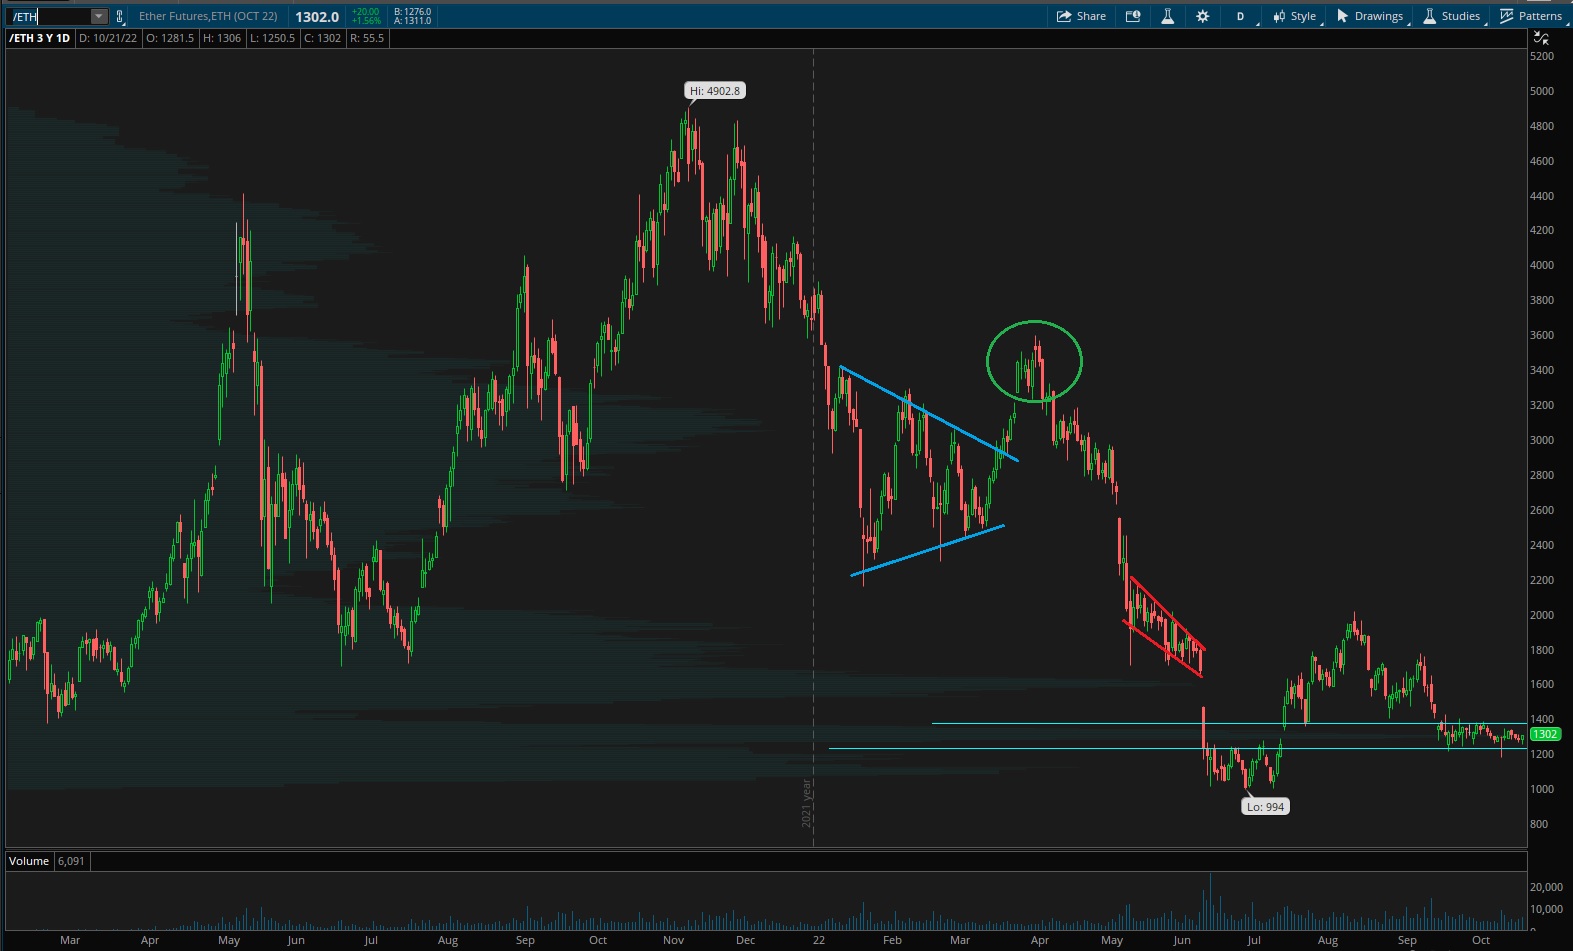
Task: Open the chart alerts book icon
Action: click(1133, 16)
